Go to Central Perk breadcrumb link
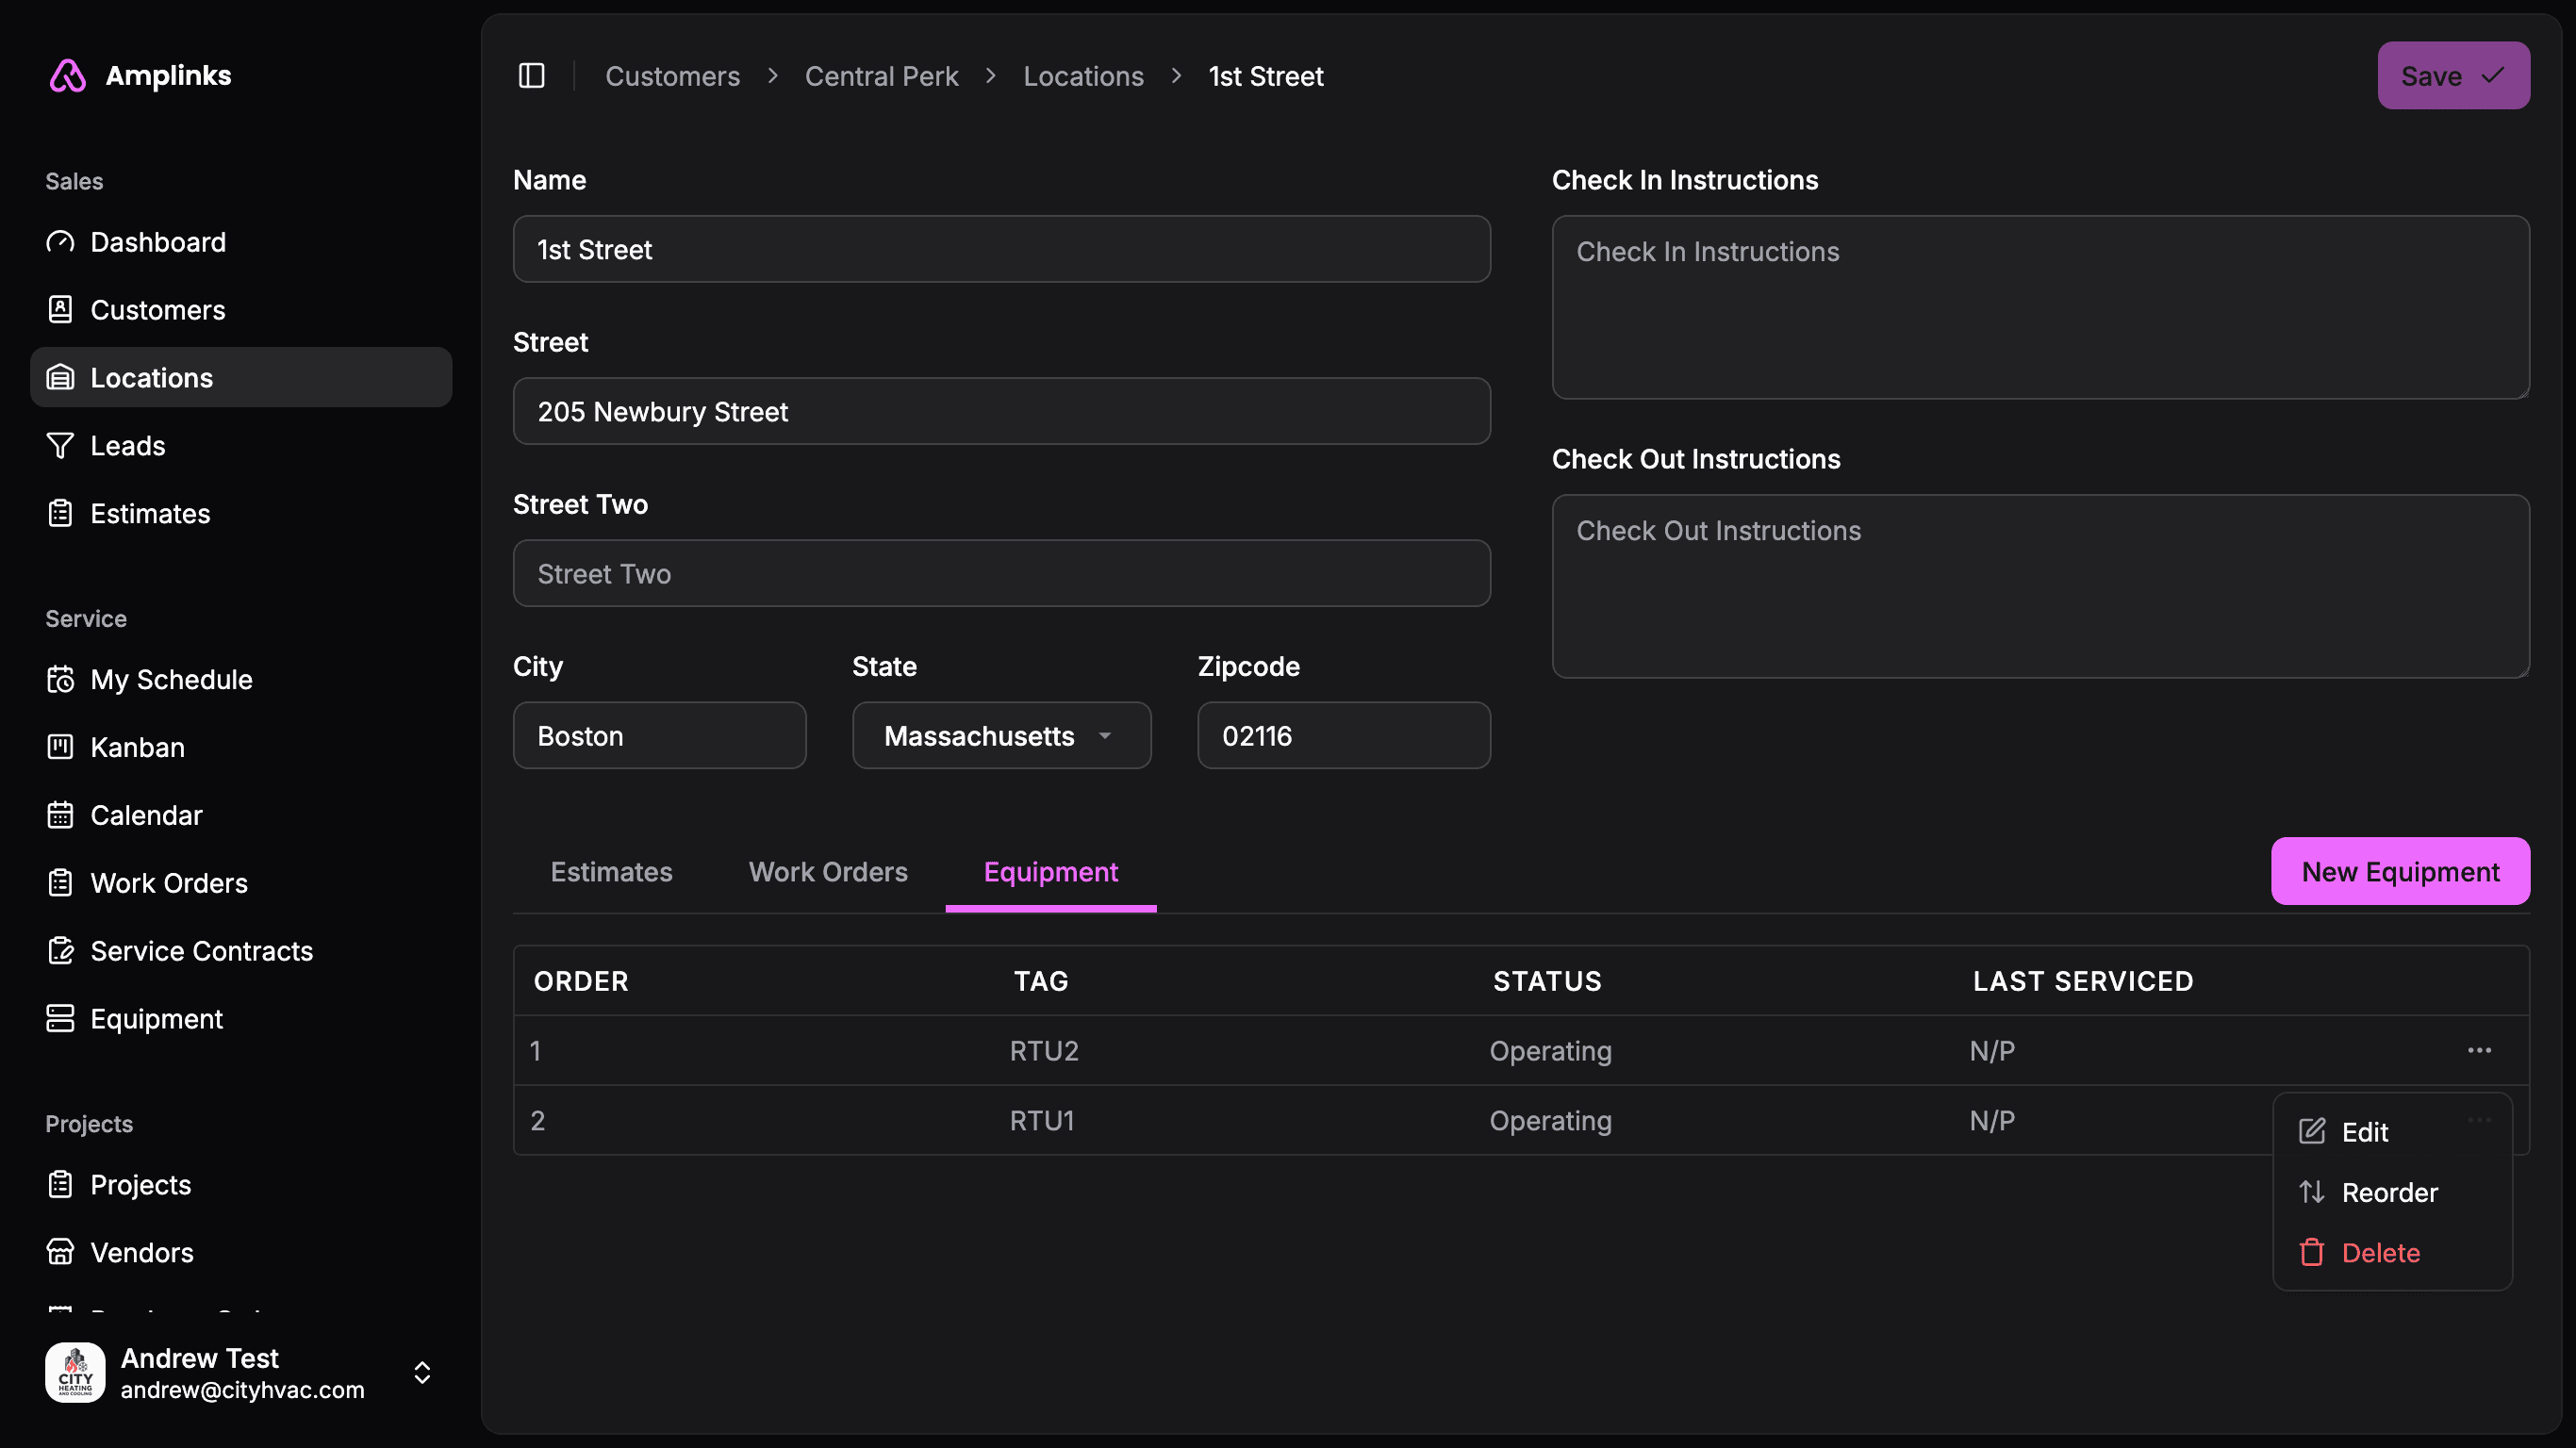Screen dimensions: 2576x1448 pyautogui.click(x=881, y=76)
